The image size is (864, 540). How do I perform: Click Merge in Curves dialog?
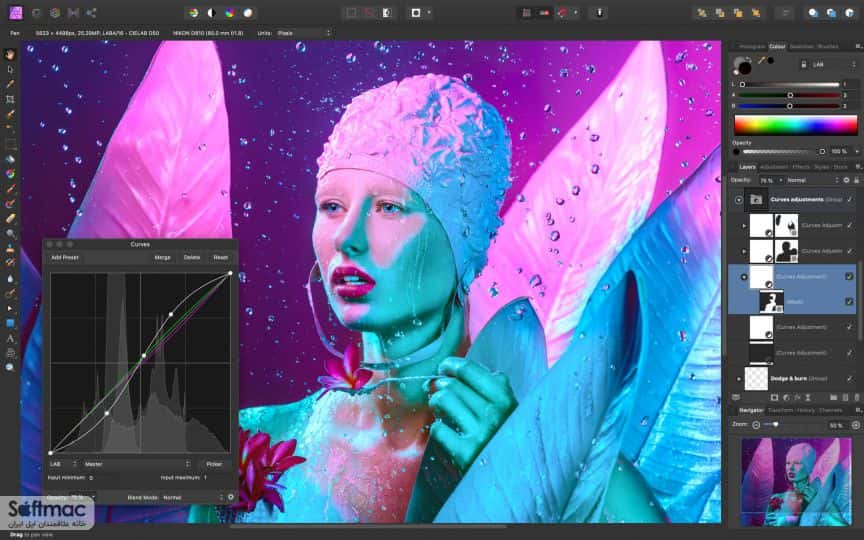tap(163, 257)
